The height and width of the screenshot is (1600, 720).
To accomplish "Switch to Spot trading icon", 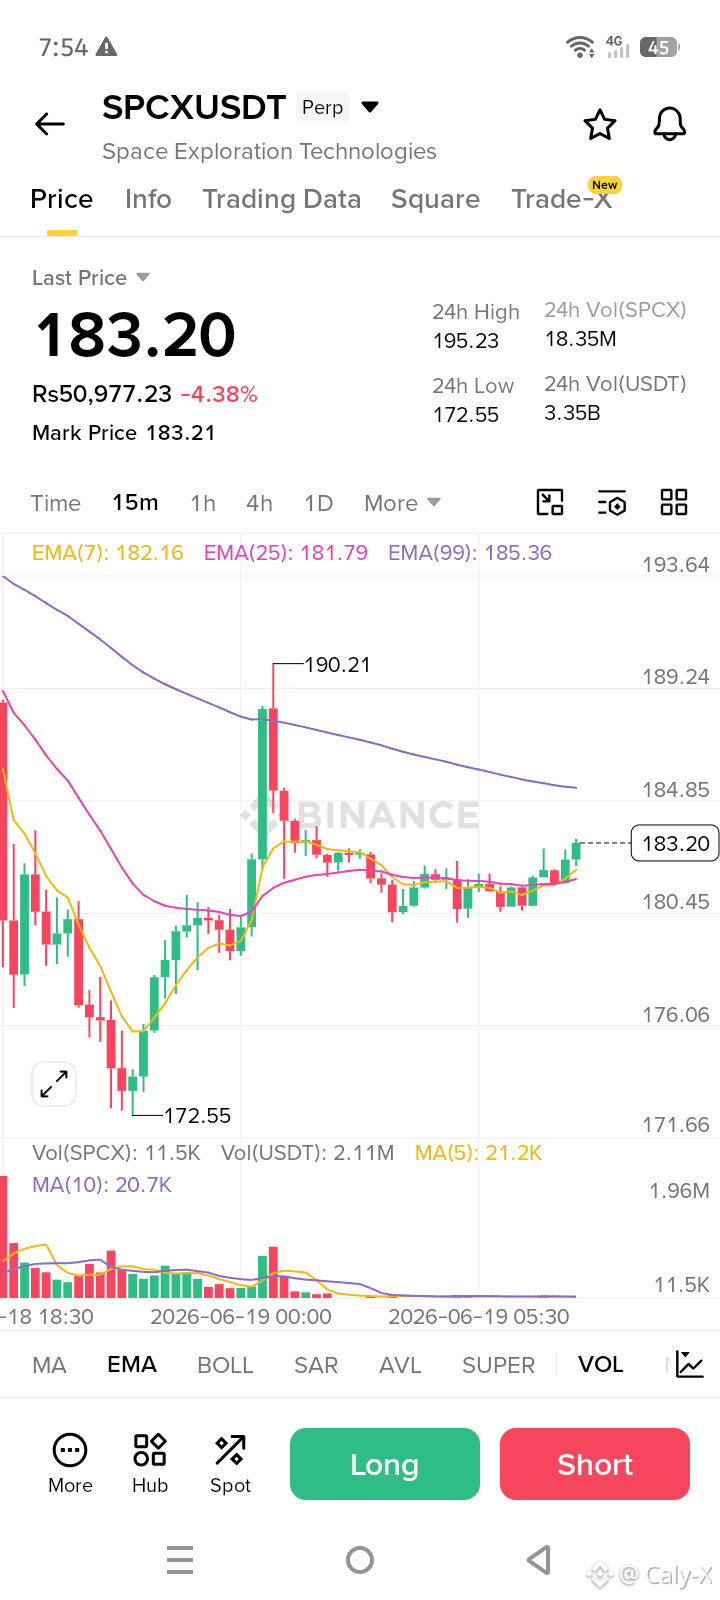I will (x=230, y=1464).
